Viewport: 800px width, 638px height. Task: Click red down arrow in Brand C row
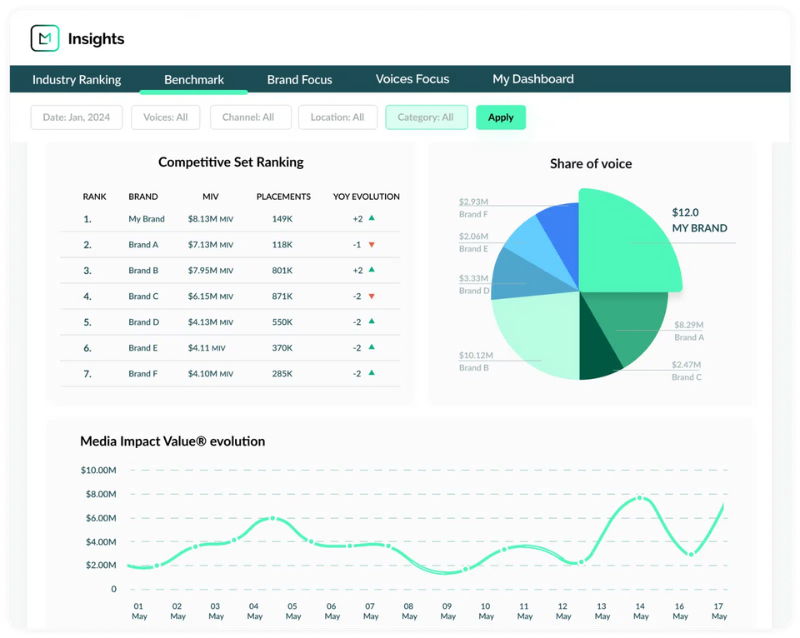[x=371, y=296]
